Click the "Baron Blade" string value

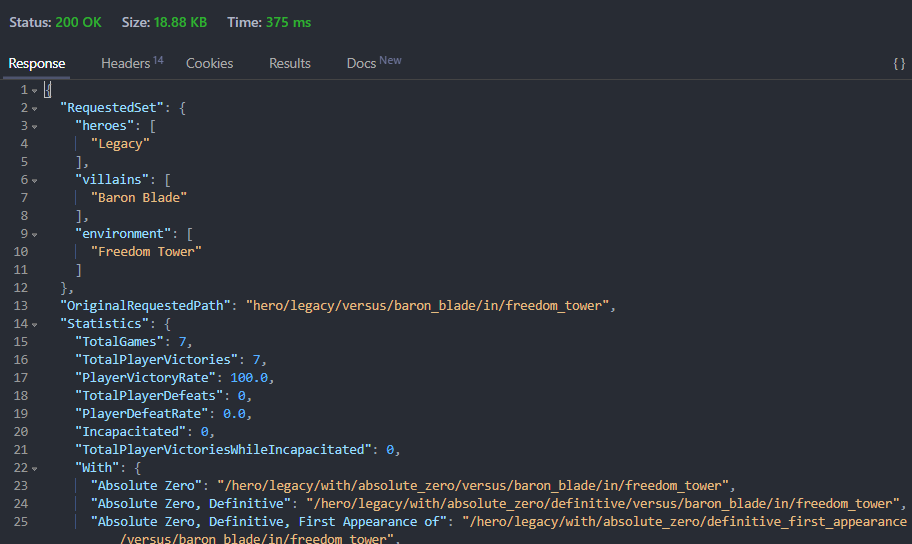click(139, 198)
